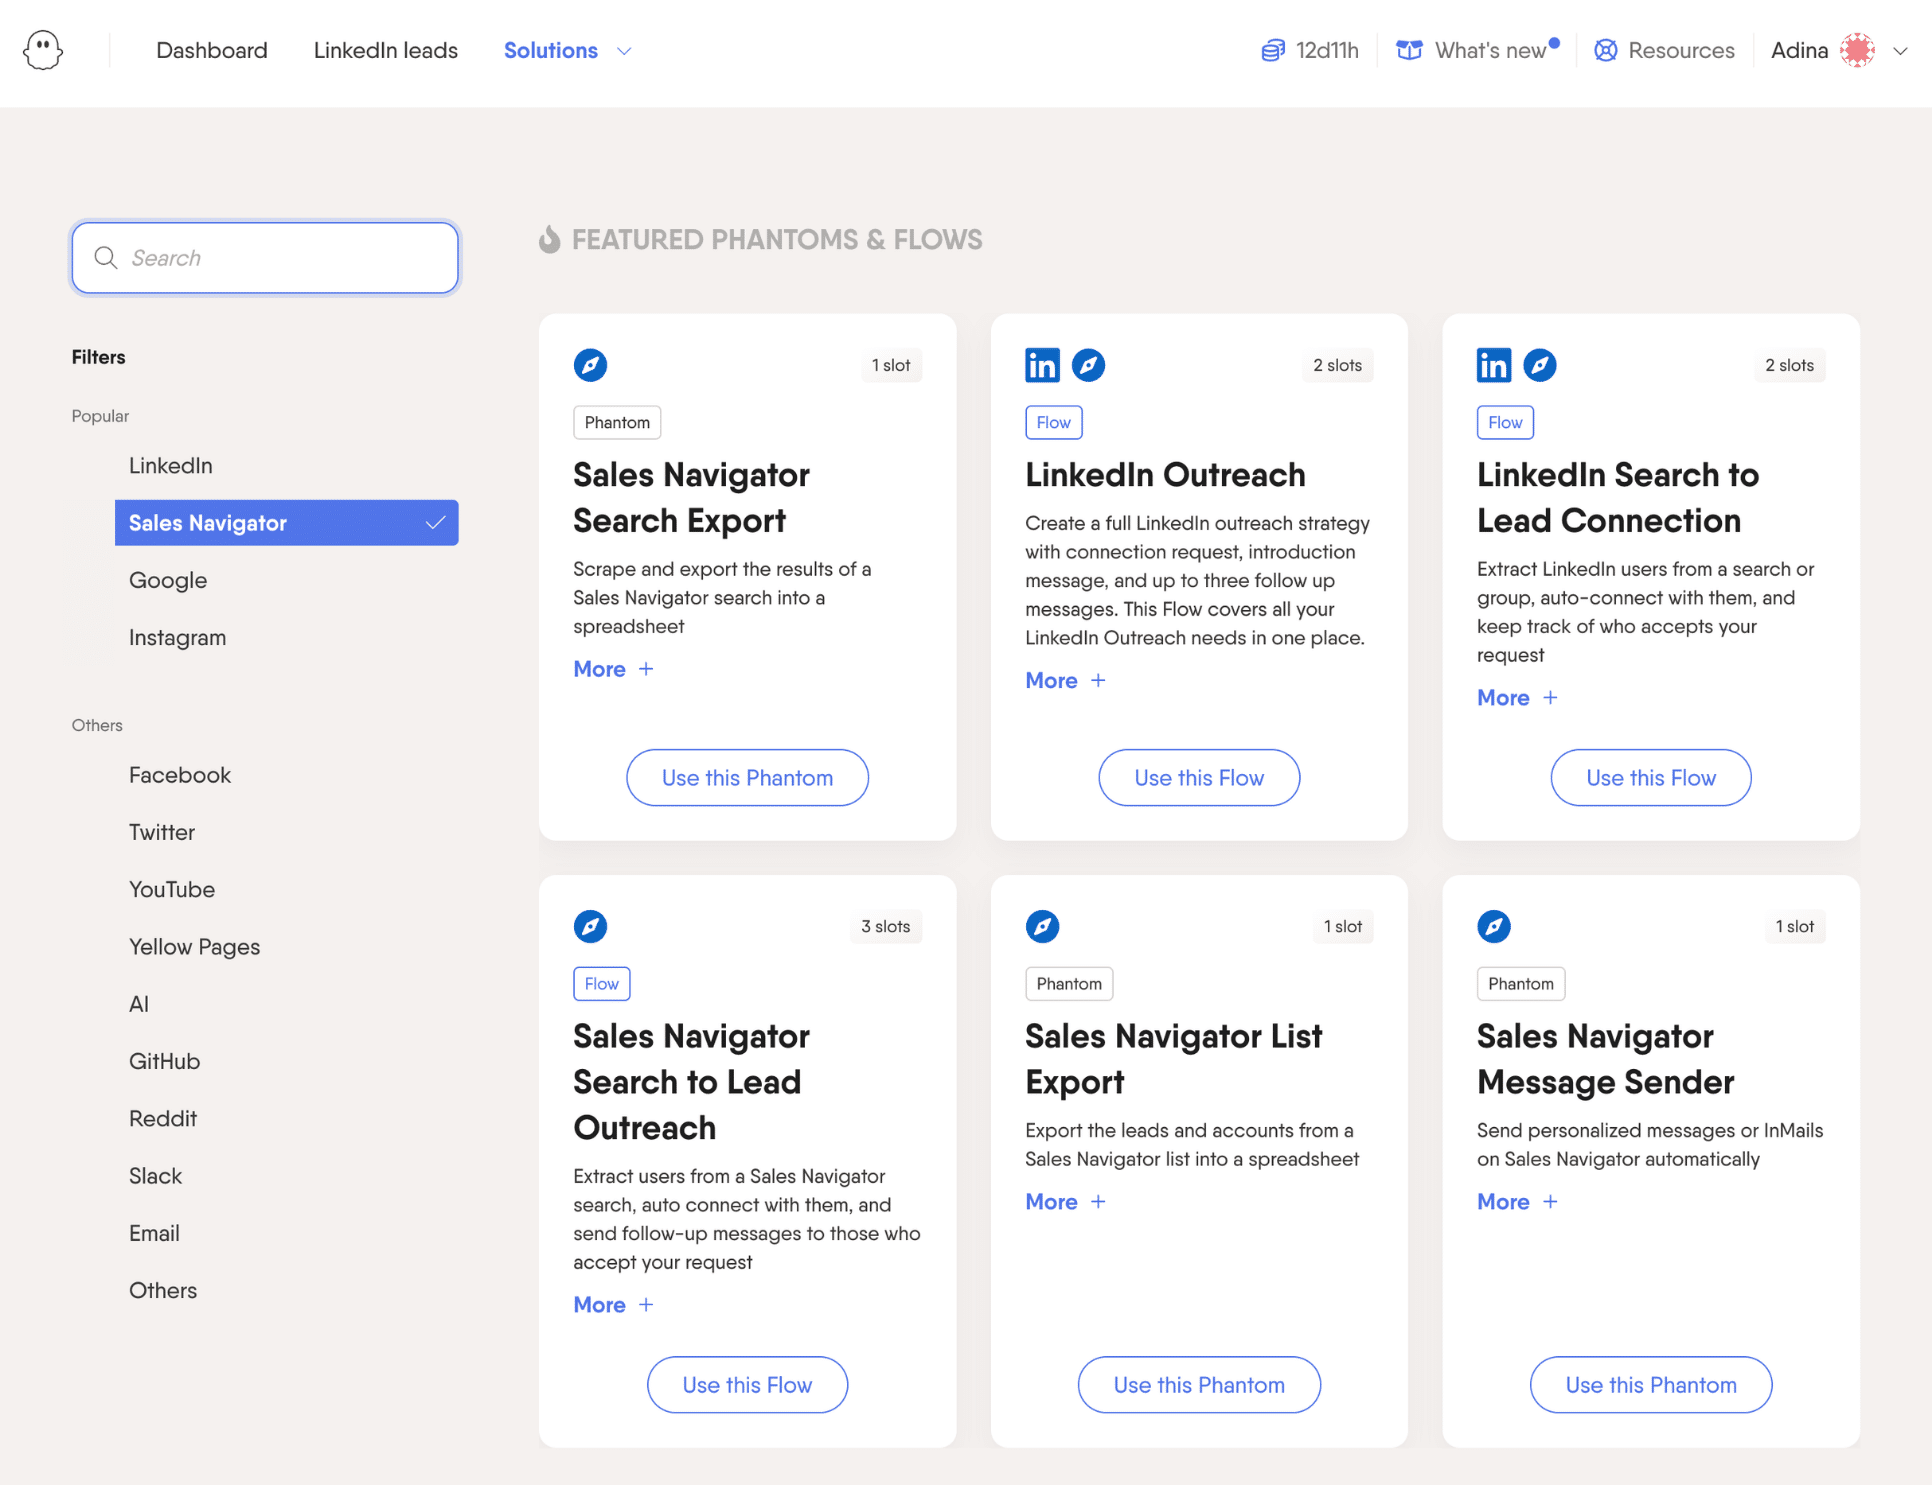Click the Phantombuster ghost logo
Viewport: 1932px width, 1486px height.
(x=43, y=50)
